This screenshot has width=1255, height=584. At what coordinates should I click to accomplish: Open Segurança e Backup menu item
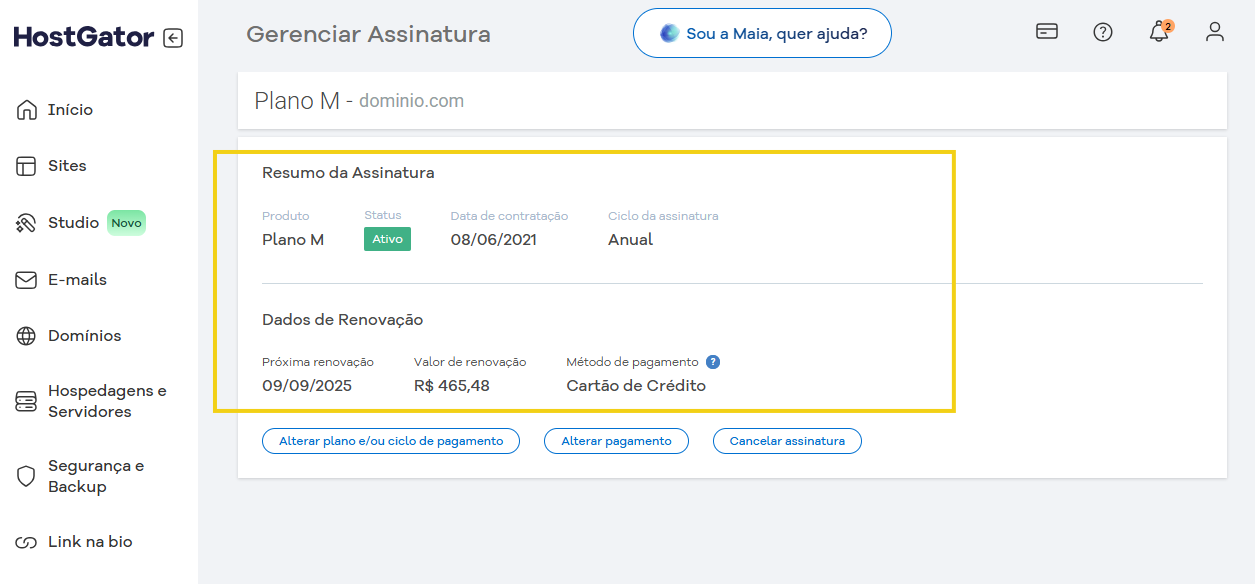point(96,476)
